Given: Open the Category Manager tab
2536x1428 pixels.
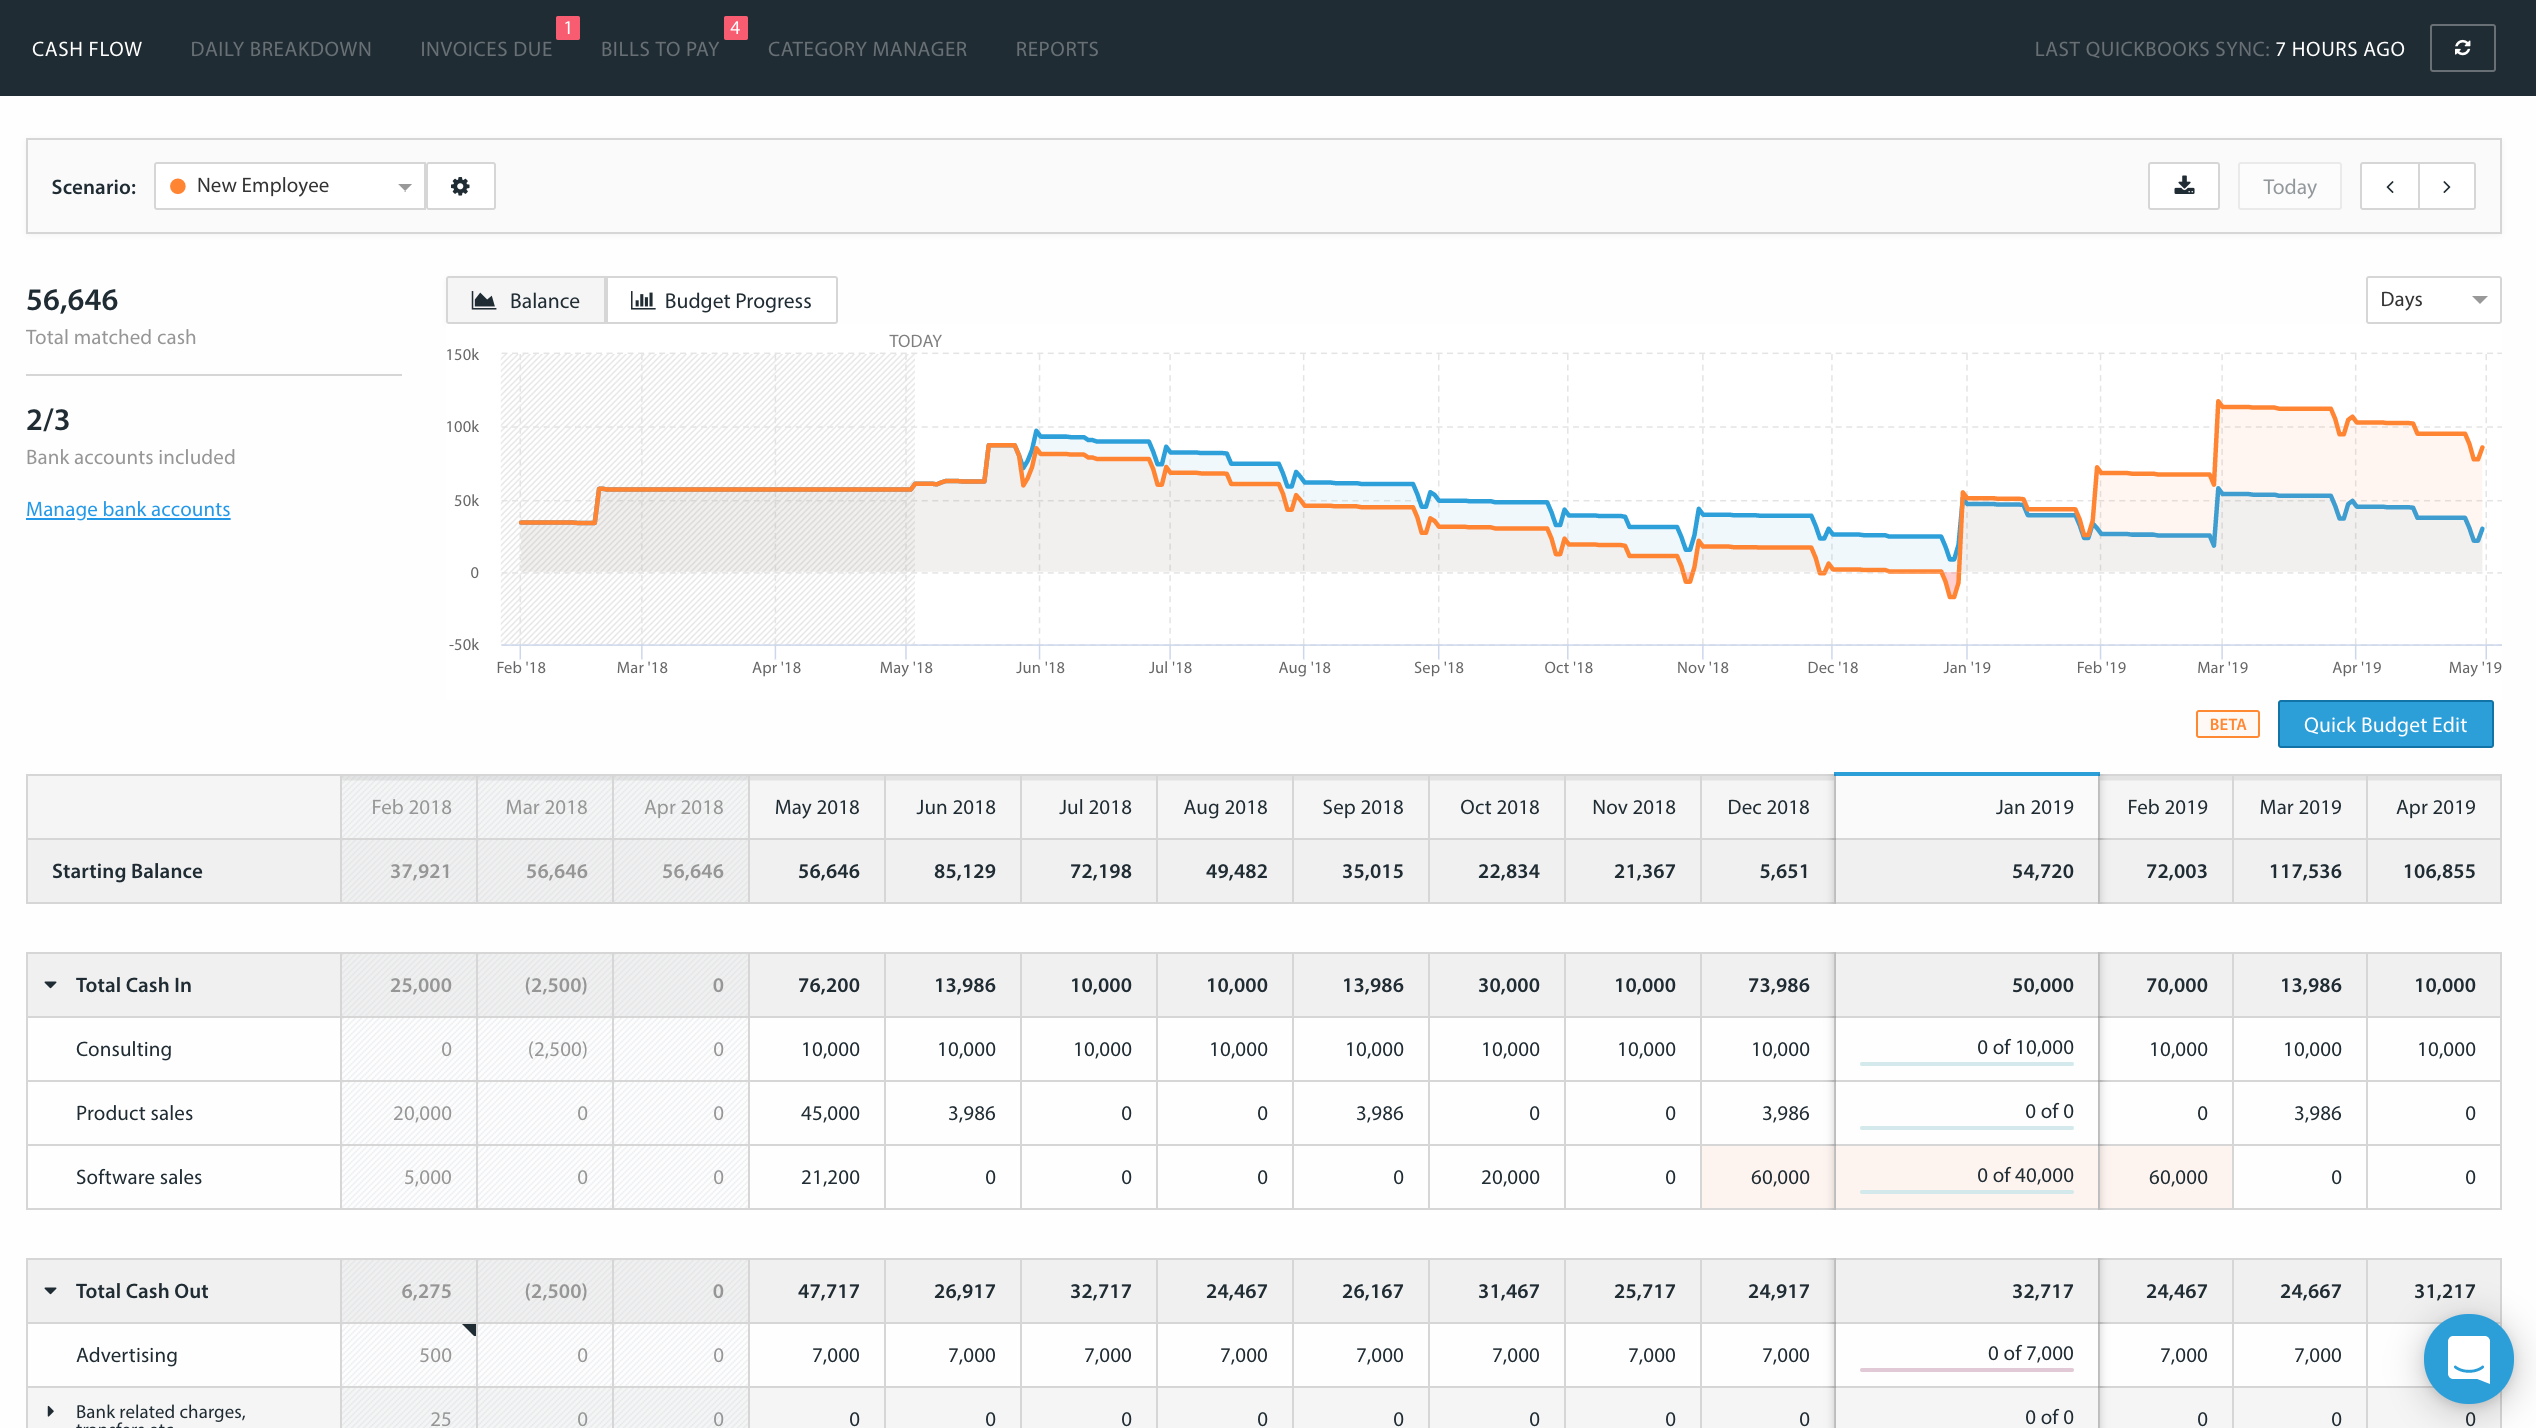Looking at the screenshot, I should [x=867, y=49].
